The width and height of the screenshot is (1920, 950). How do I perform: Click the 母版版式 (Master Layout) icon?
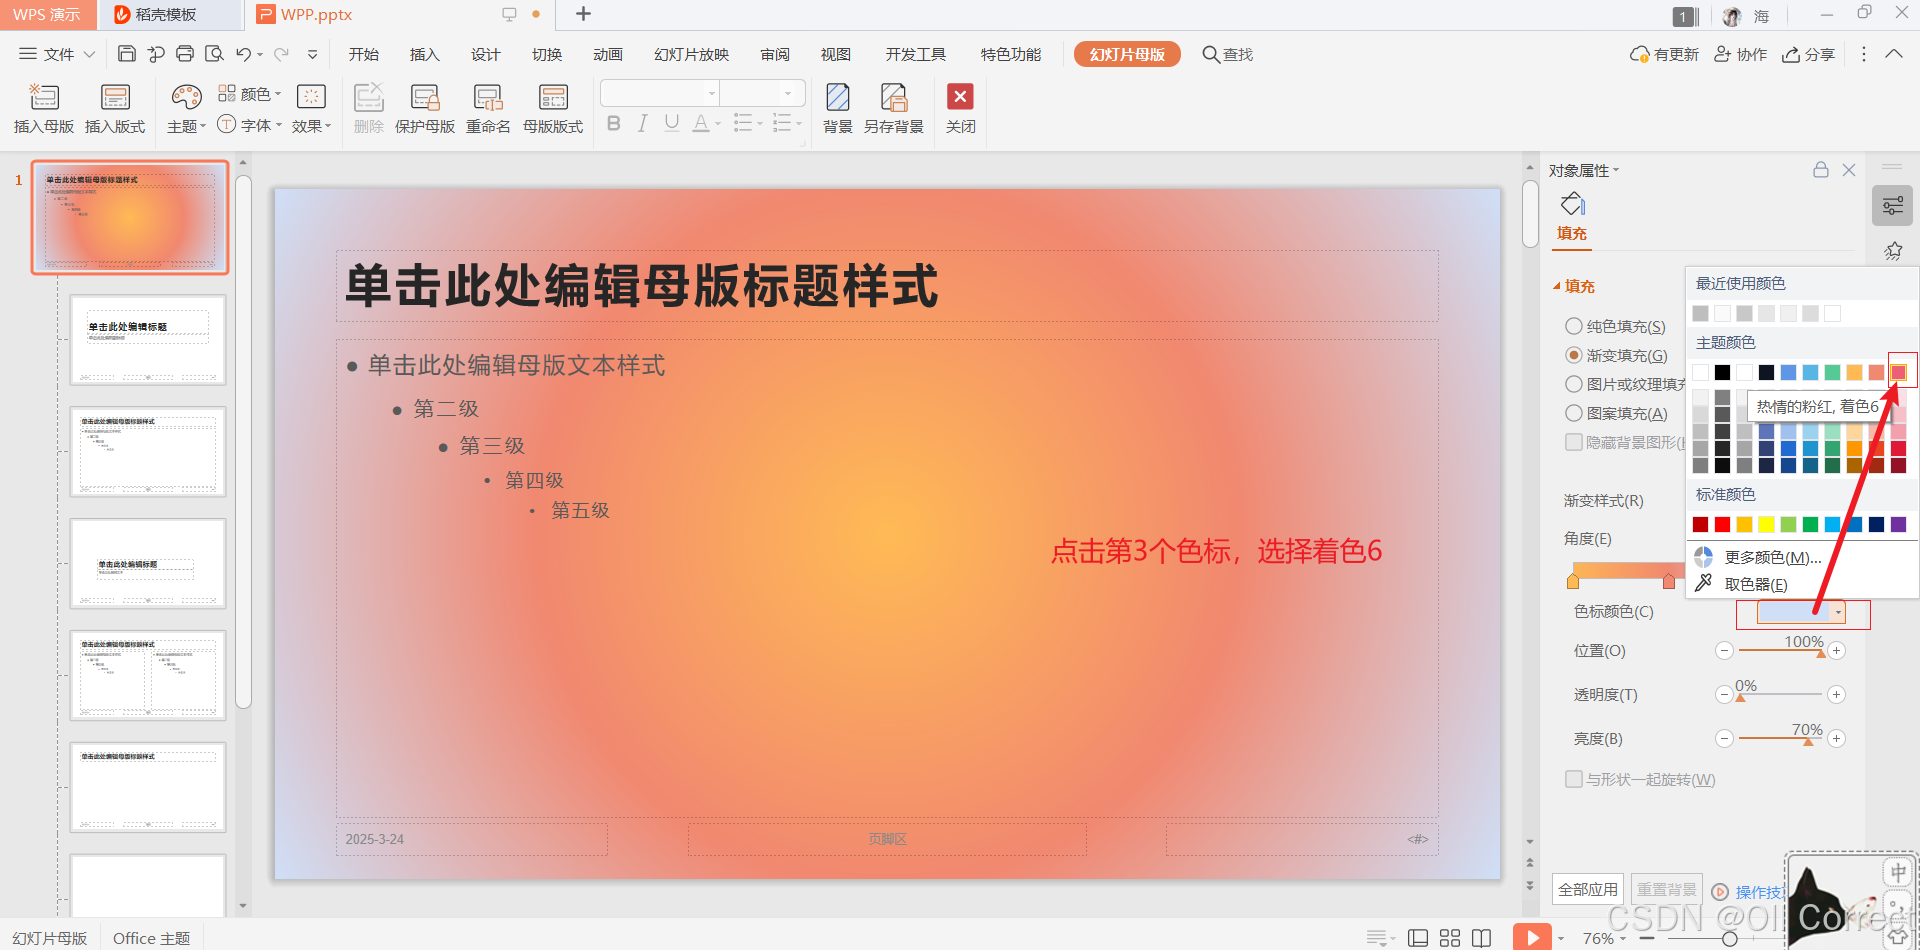click(553, 97)
